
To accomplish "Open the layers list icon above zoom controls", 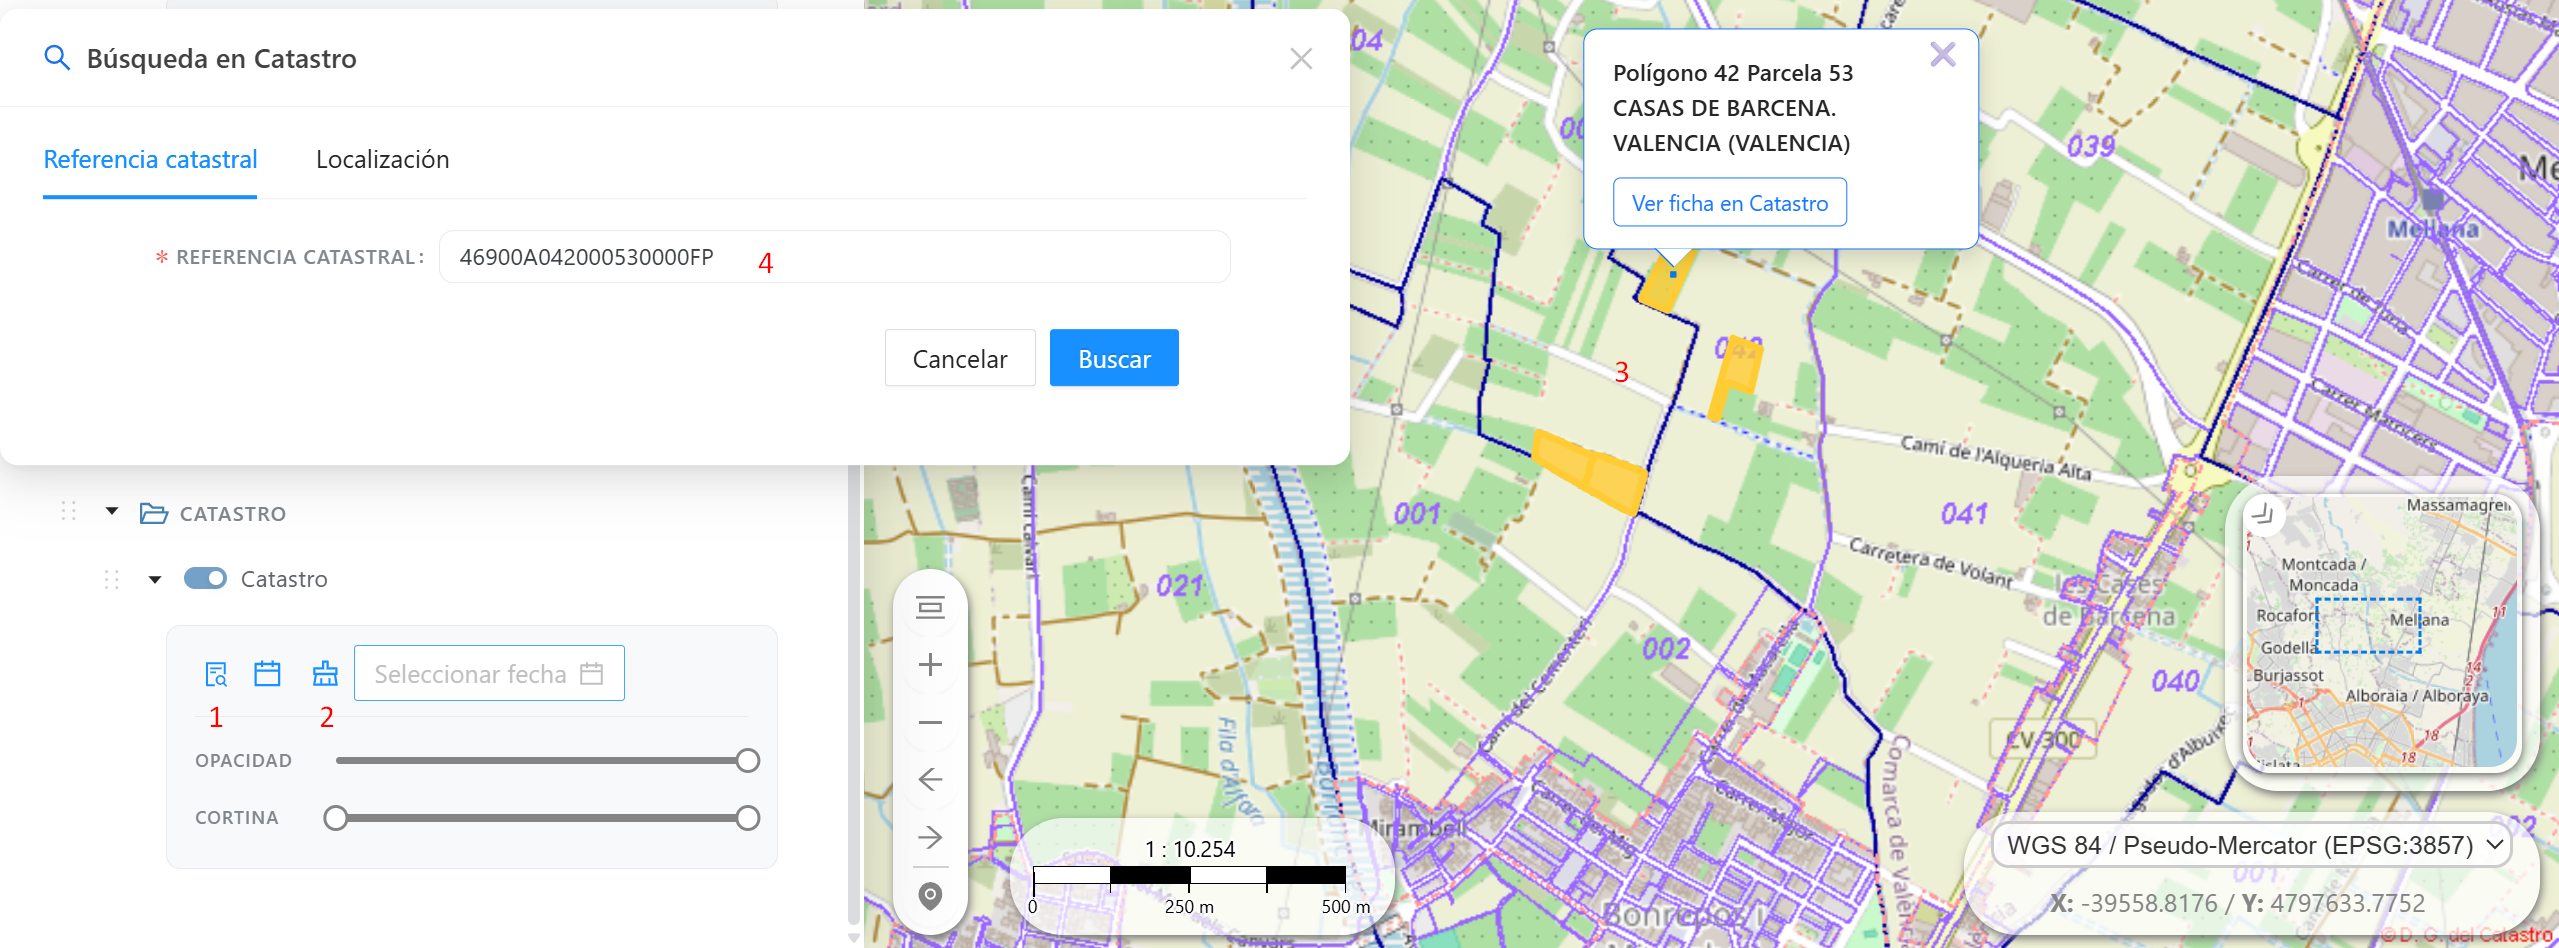I will click(930, 608).
